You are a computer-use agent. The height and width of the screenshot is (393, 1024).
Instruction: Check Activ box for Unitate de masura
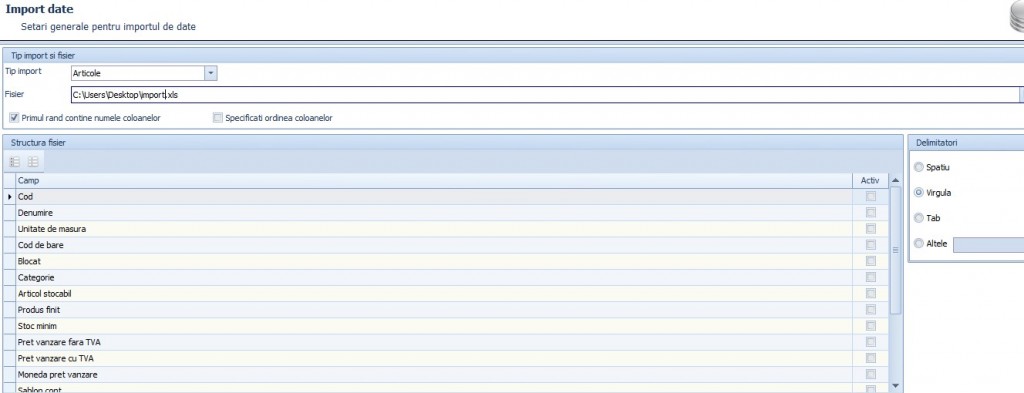871,228
